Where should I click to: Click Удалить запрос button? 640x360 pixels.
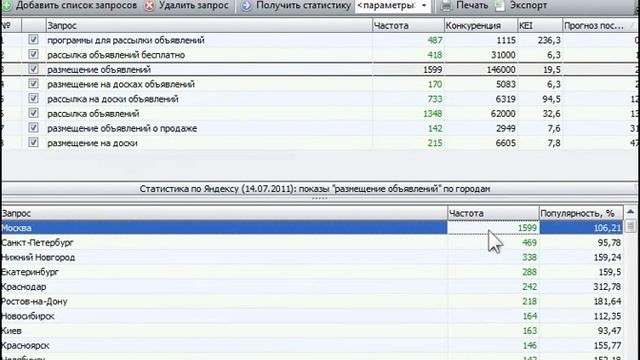coord(187,6)
